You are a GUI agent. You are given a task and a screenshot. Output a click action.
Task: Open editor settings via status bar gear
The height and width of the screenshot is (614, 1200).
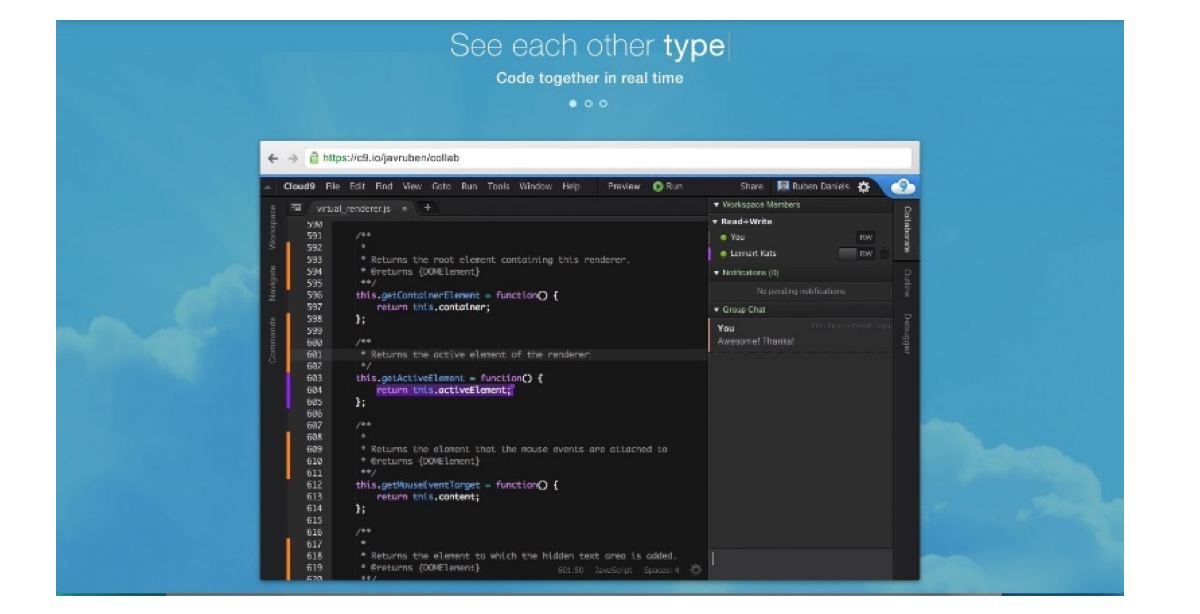(695, 570)
